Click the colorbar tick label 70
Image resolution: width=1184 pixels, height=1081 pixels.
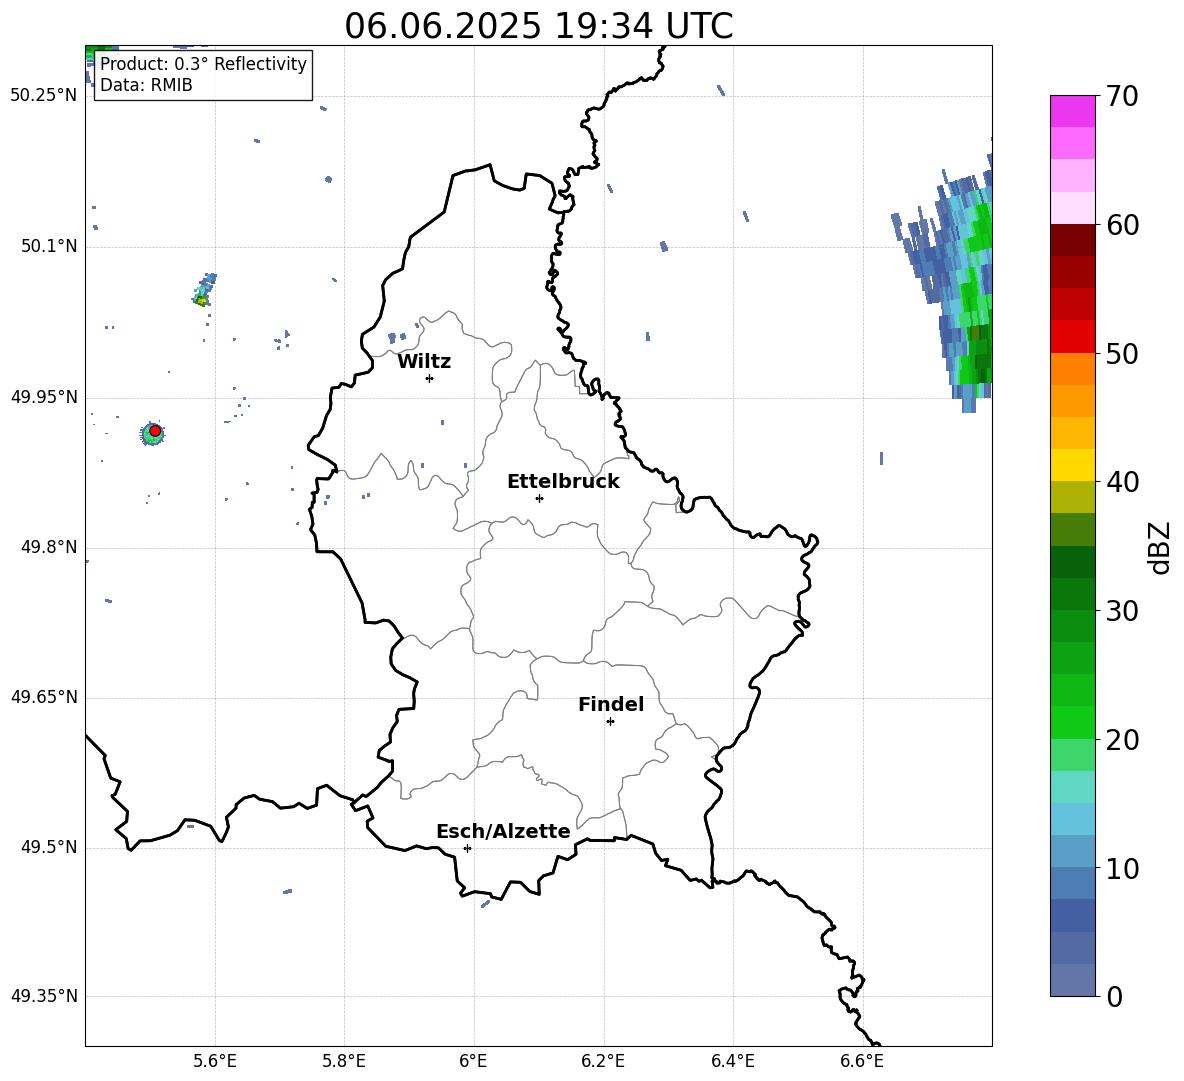tap(1122, 96)
